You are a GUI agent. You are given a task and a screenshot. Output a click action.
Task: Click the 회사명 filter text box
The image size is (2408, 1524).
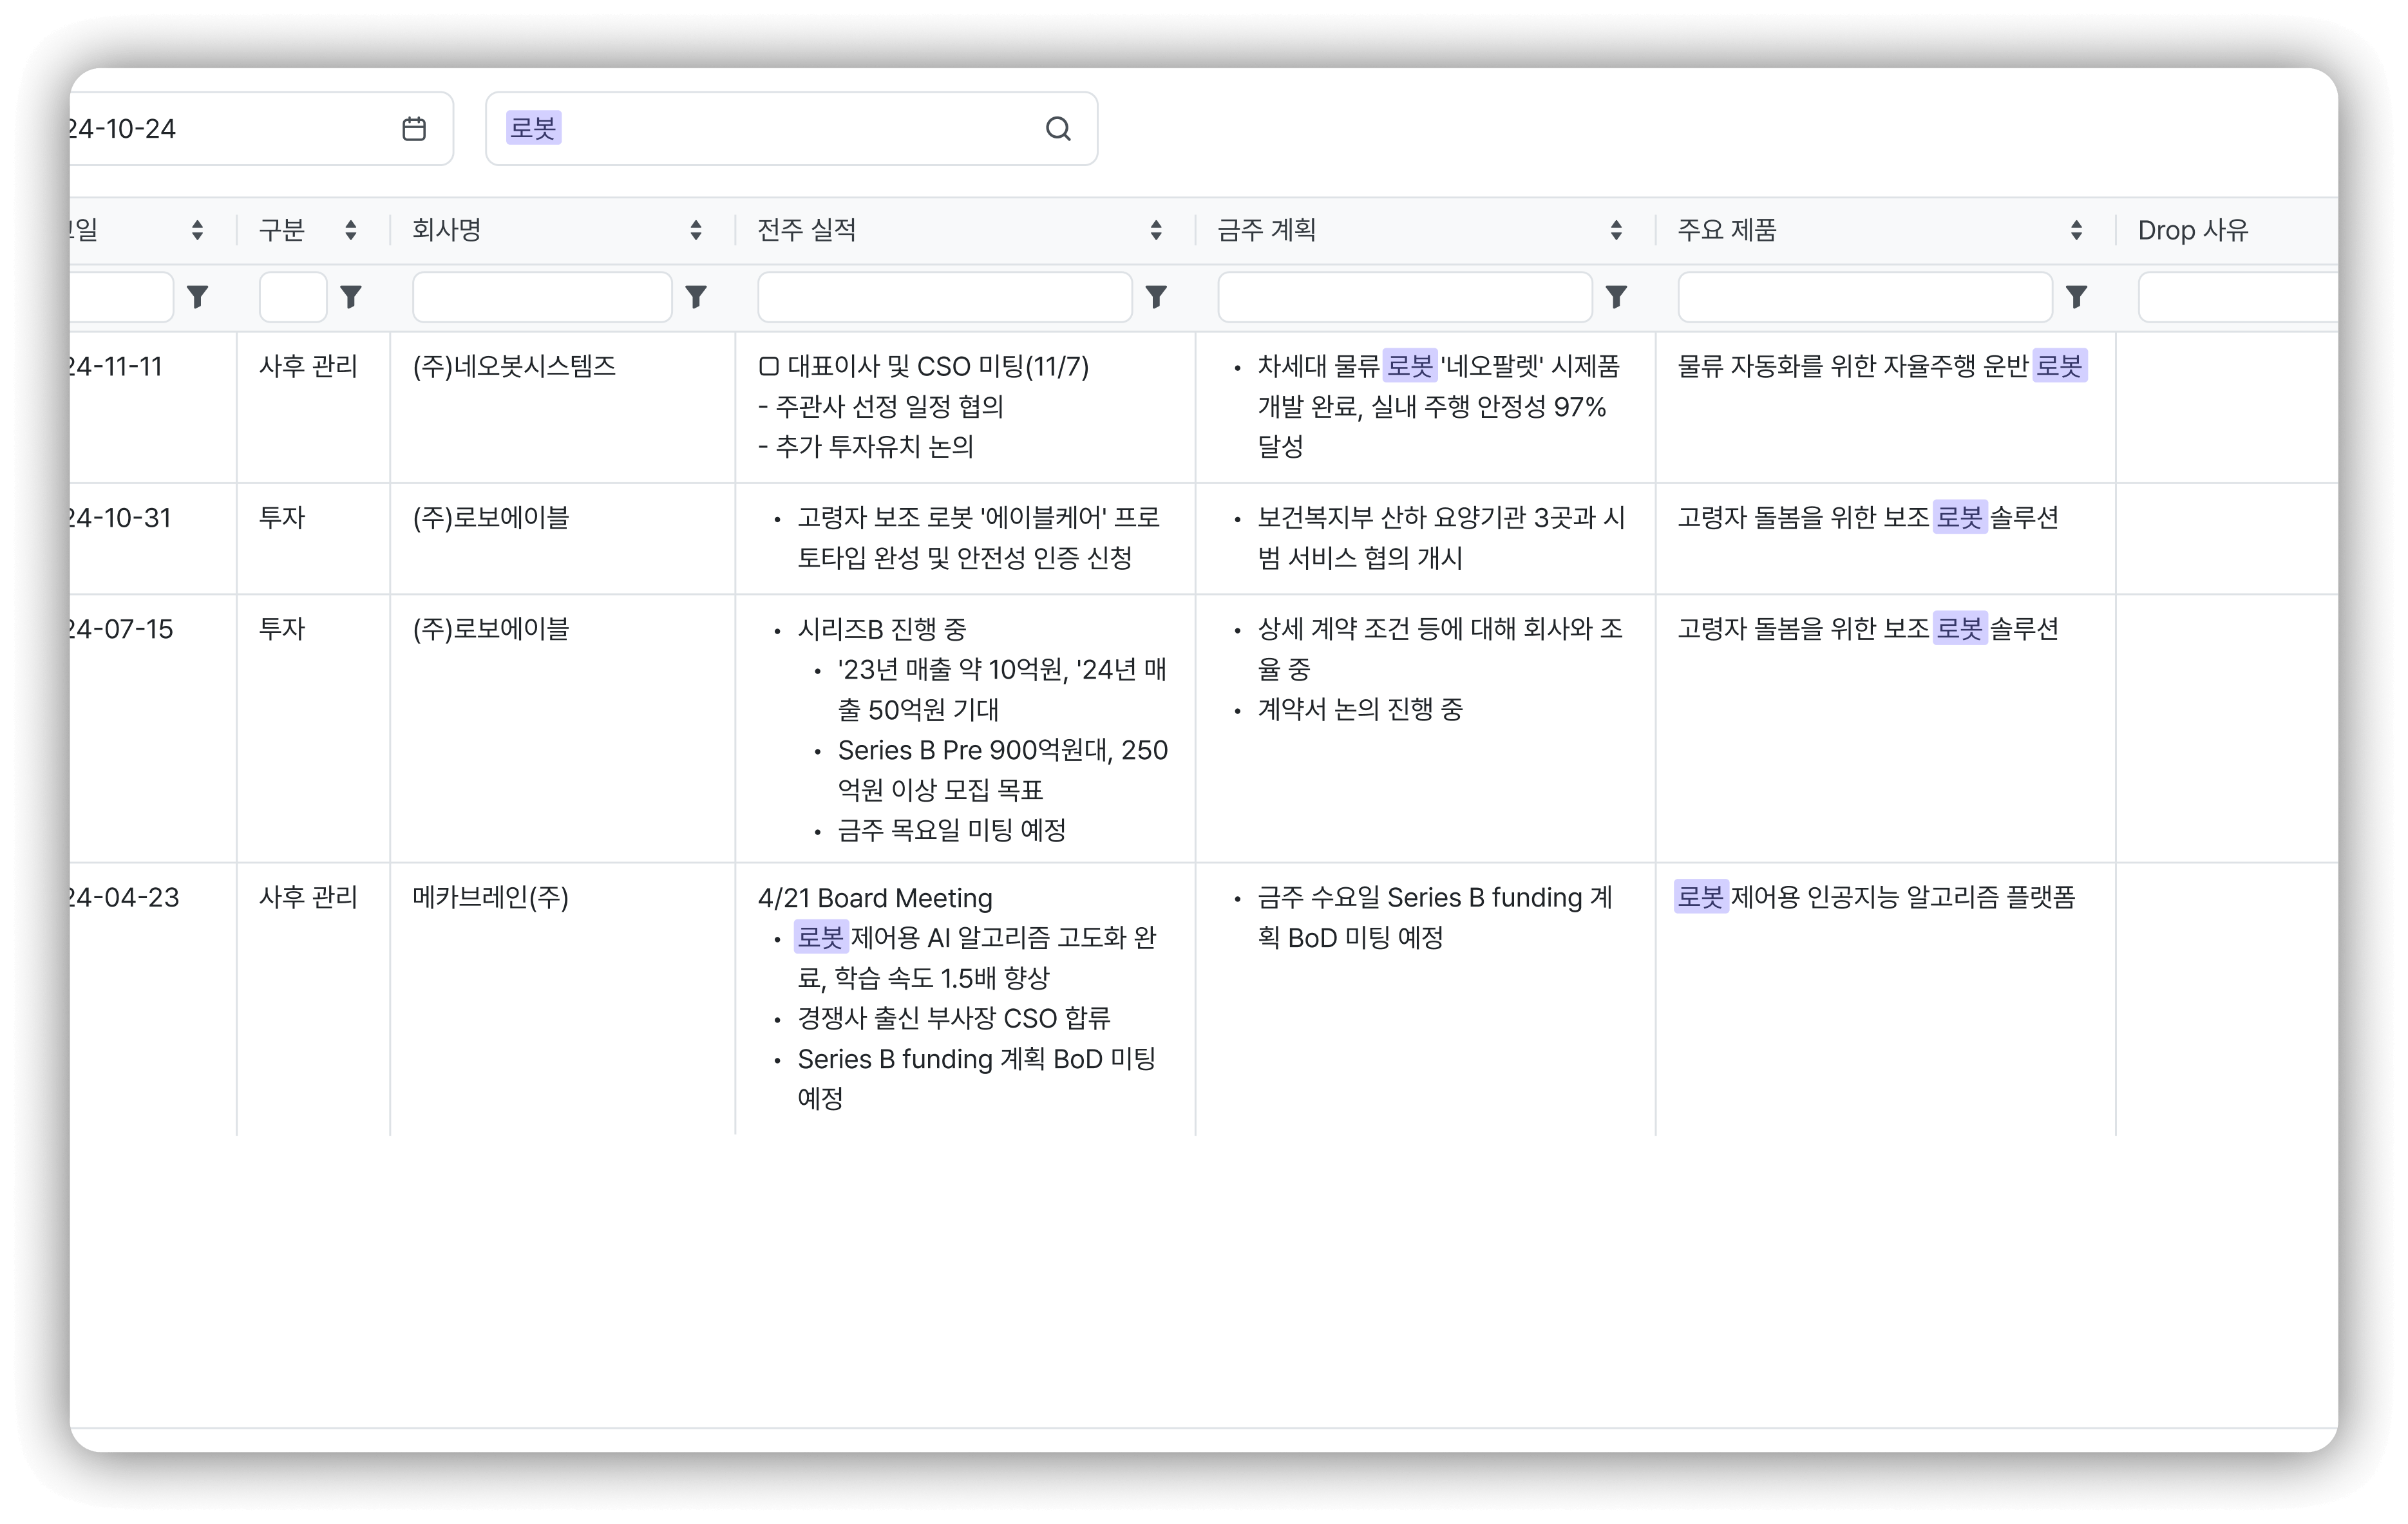tap(542, 297)
